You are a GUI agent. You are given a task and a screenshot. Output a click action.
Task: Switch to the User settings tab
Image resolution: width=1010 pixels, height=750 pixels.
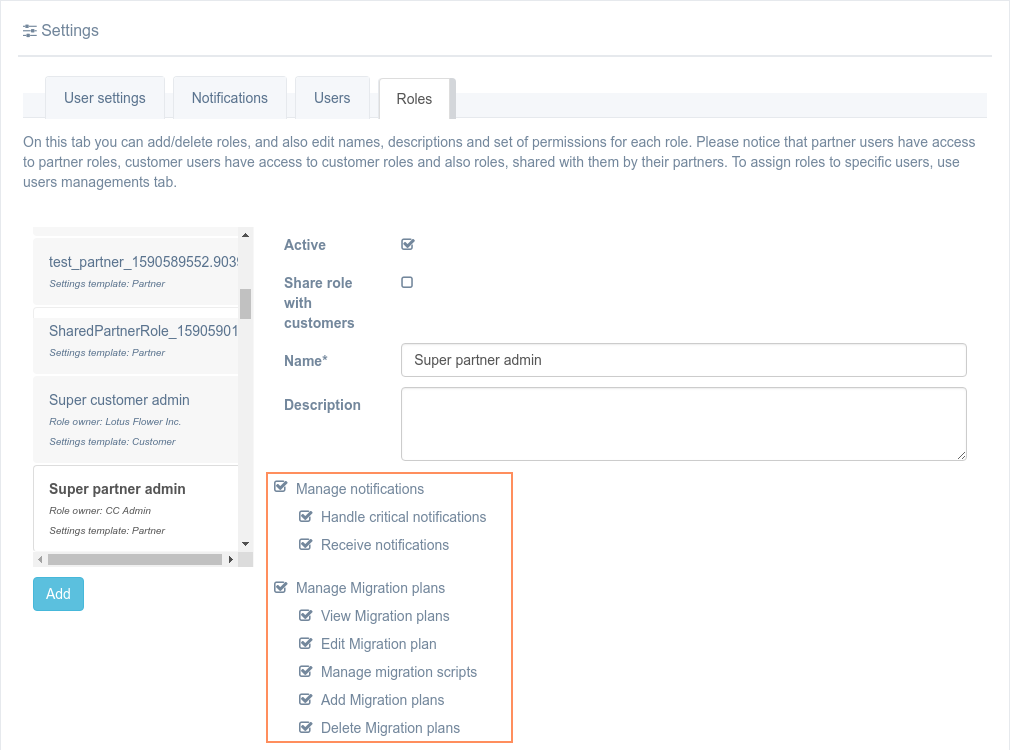click(x=105, y=98)
